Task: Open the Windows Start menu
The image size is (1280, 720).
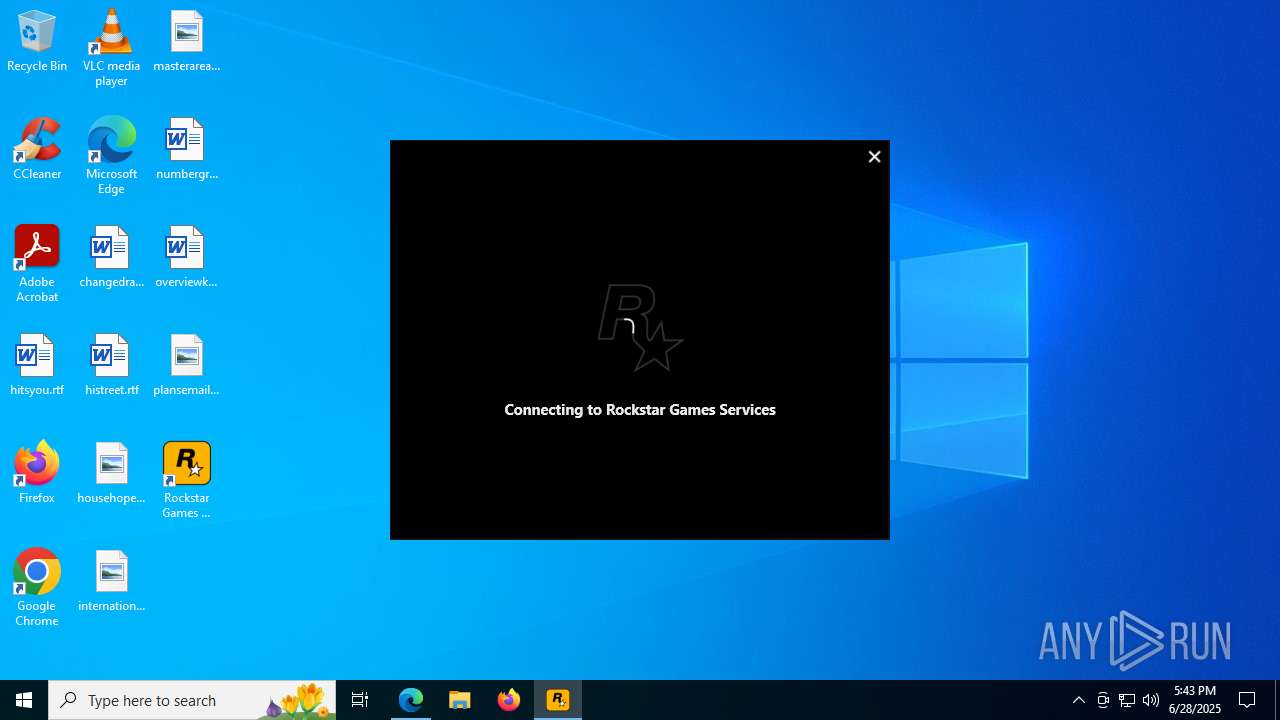Action: [24, 700]
